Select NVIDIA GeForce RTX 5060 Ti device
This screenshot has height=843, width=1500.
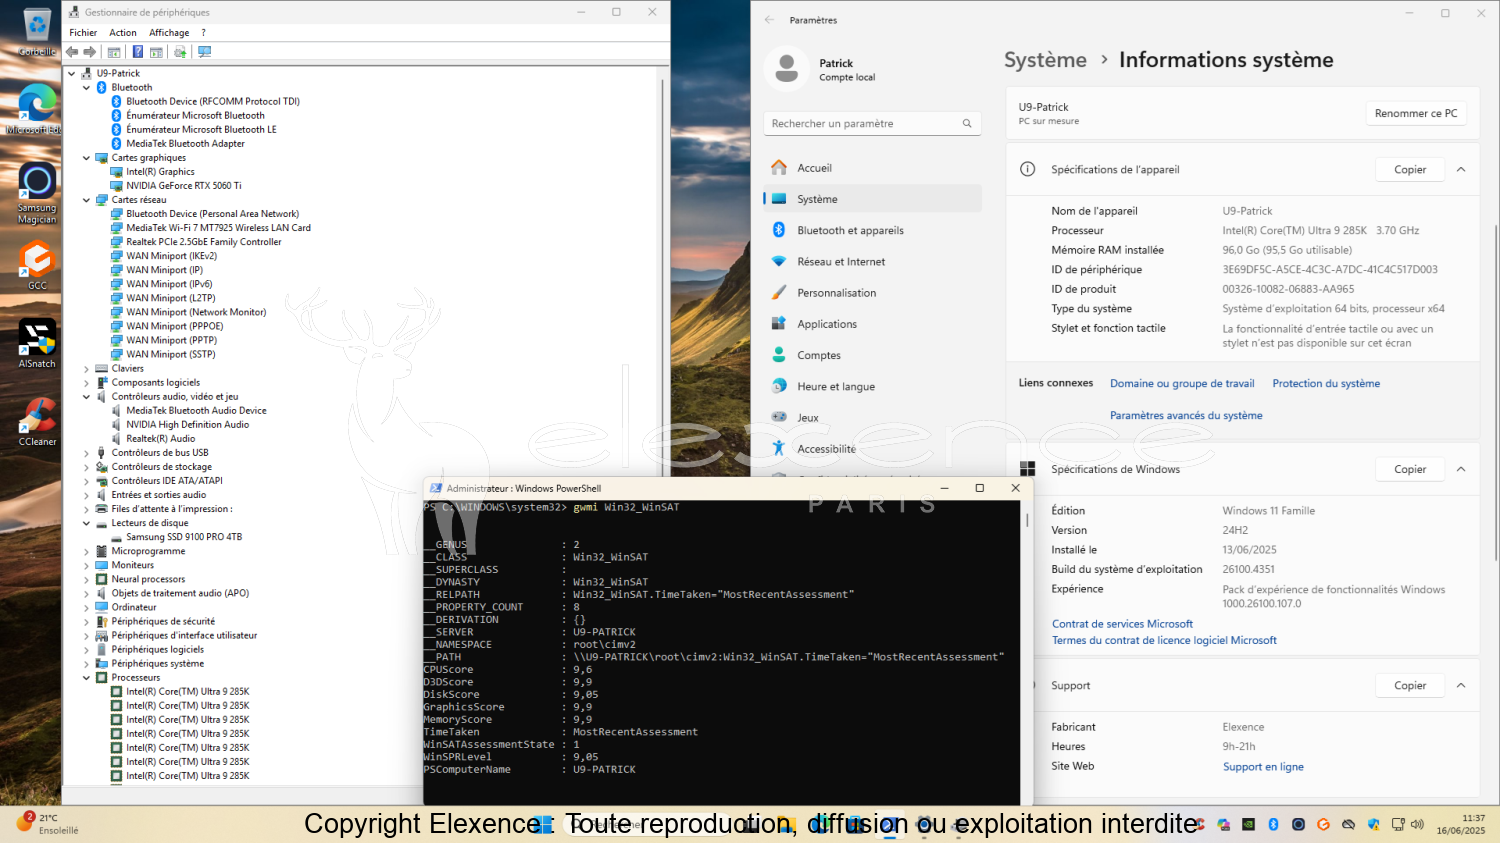pyautogui.click(x=184, y=186)
